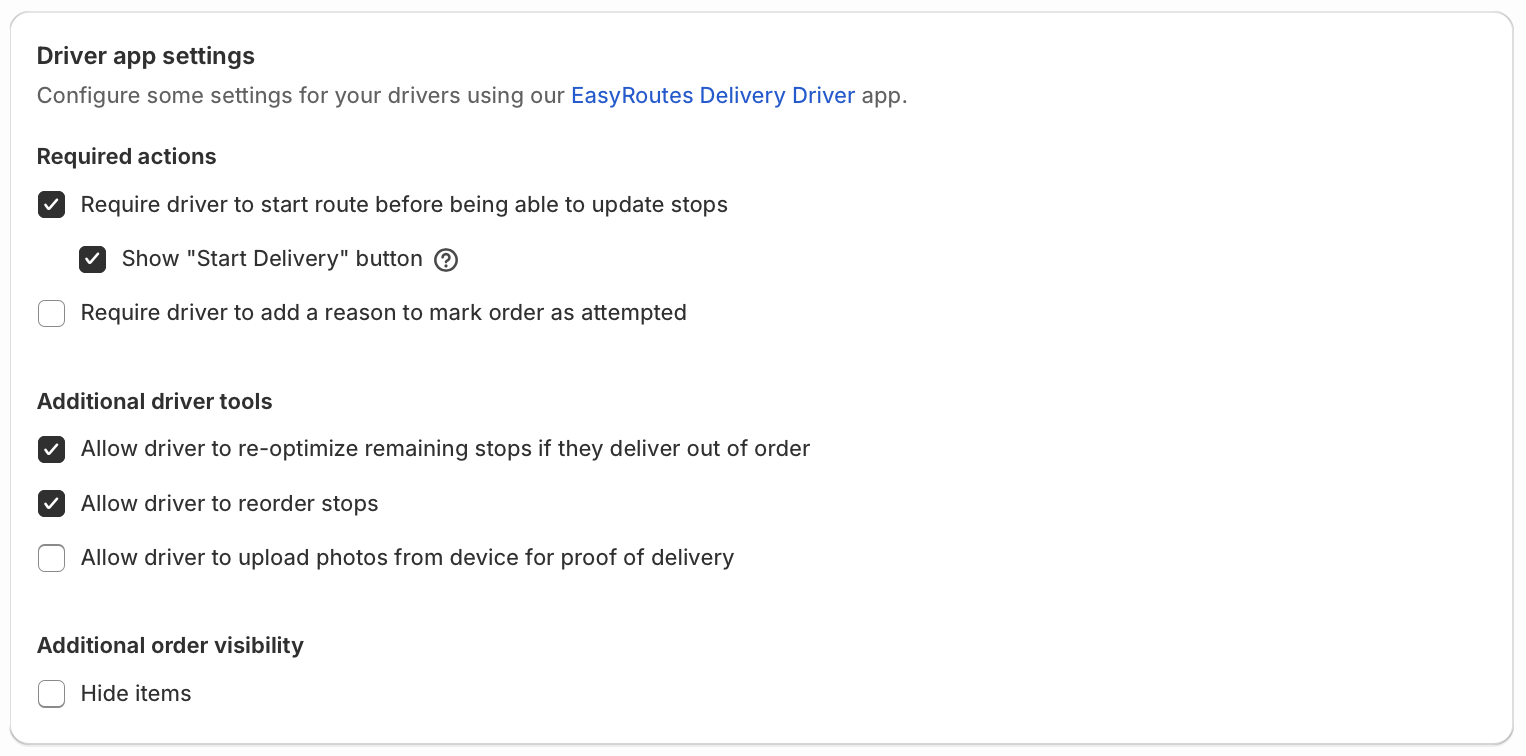Enable the require reason for attempted order checkbox

click(x=52, y=313)
